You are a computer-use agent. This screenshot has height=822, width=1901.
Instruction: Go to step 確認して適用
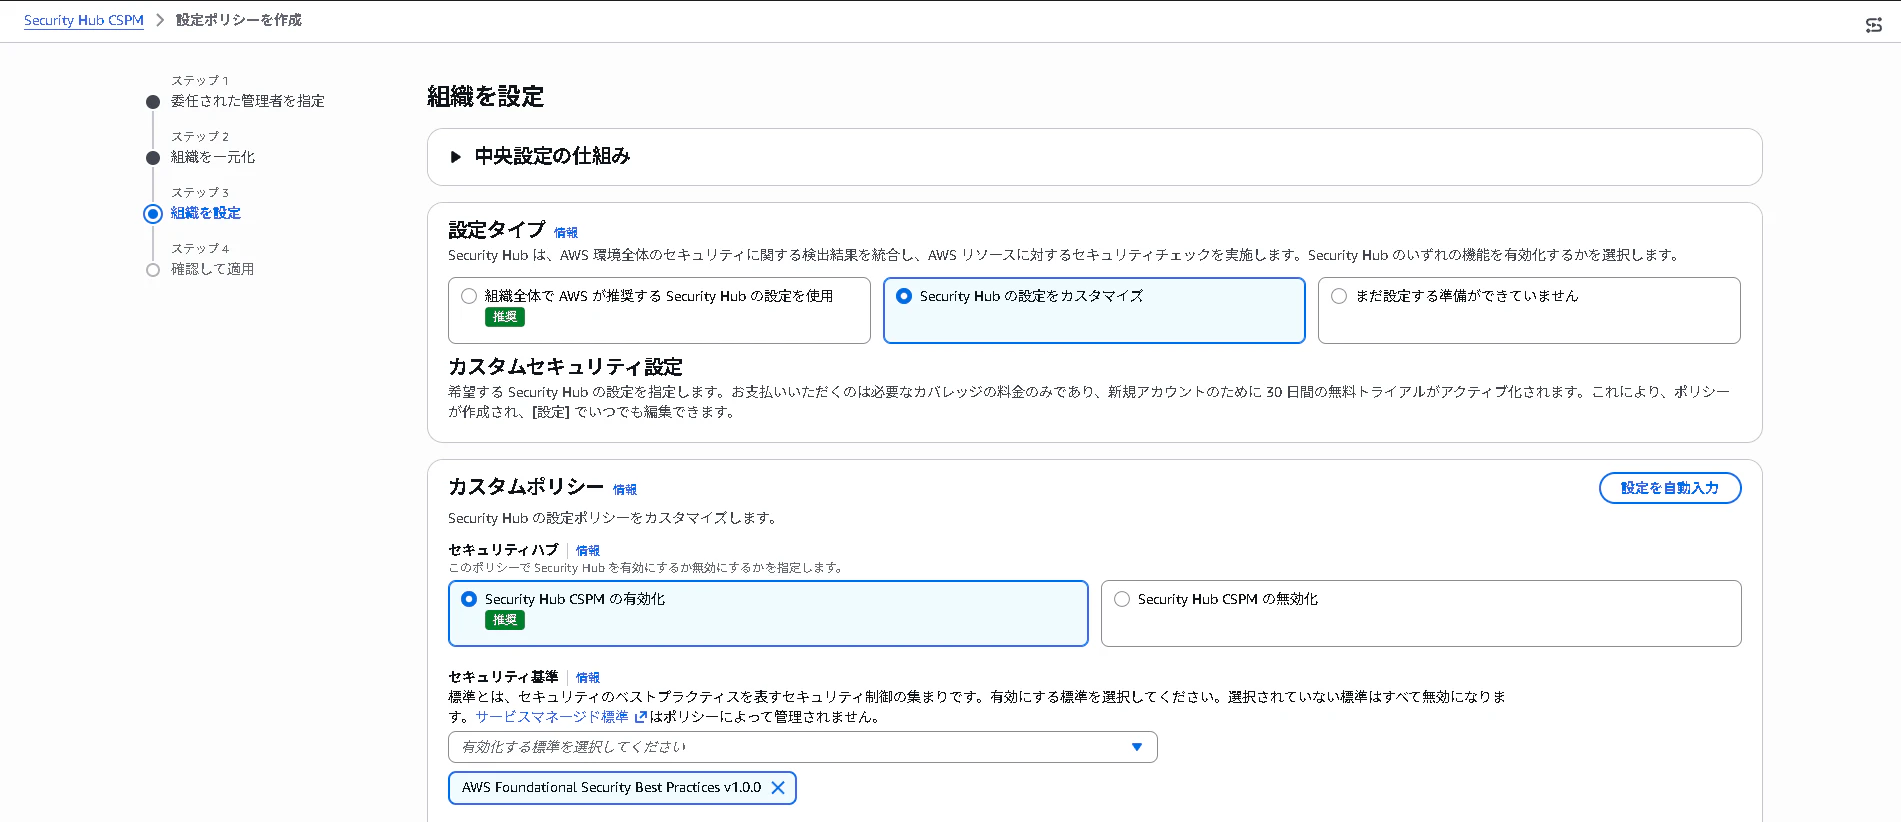pos(212,269)
